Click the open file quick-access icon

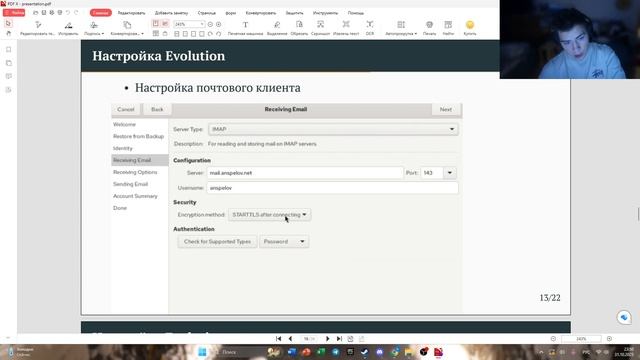(x=36, y=13)
